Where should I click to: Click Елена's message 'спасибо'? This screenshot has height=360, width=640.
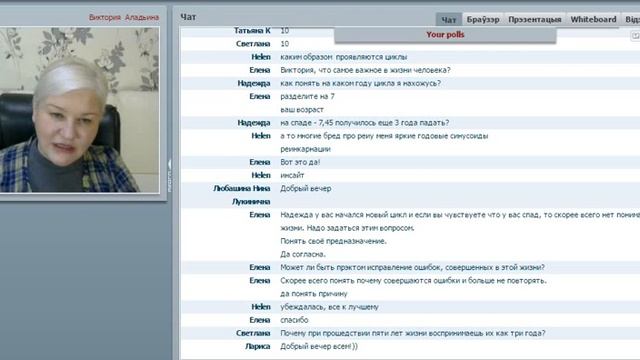[294, 320]
